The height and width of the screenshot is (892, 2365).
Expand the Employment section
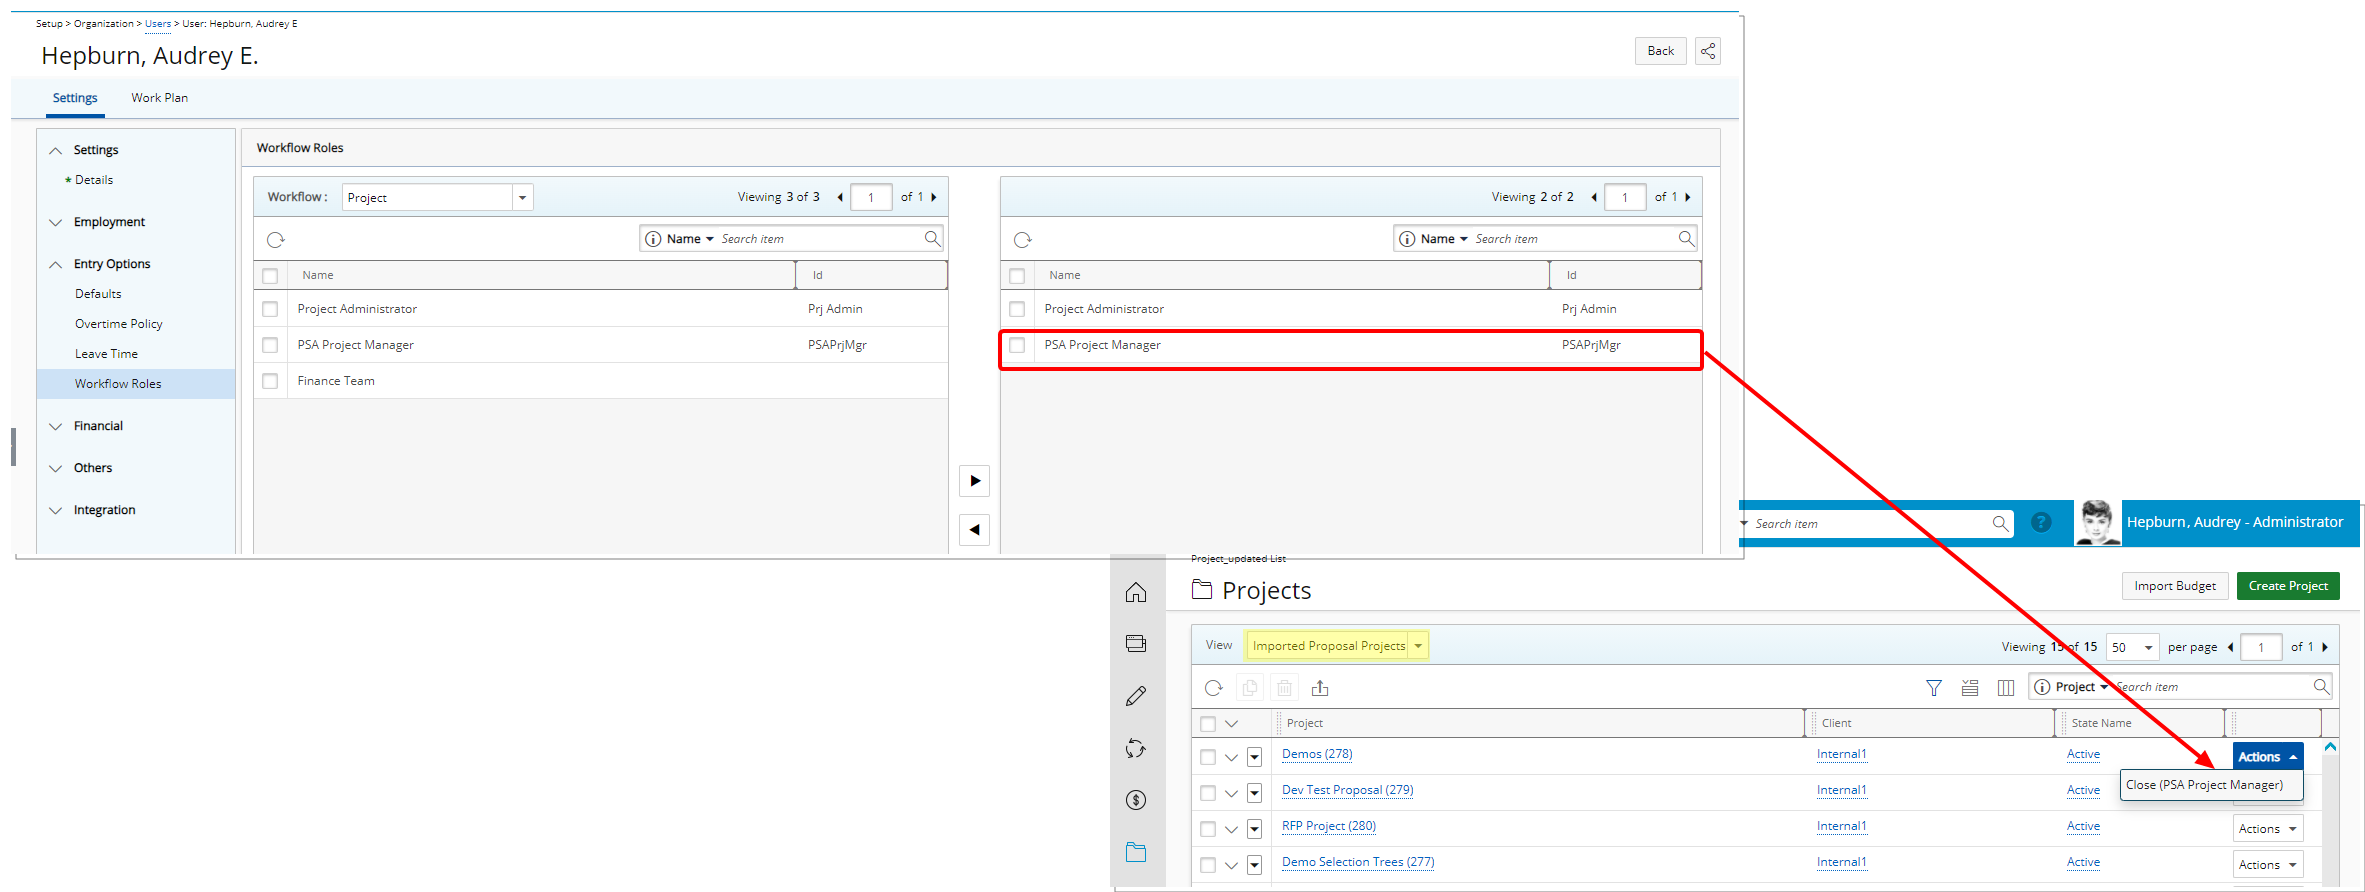point(56,222)
